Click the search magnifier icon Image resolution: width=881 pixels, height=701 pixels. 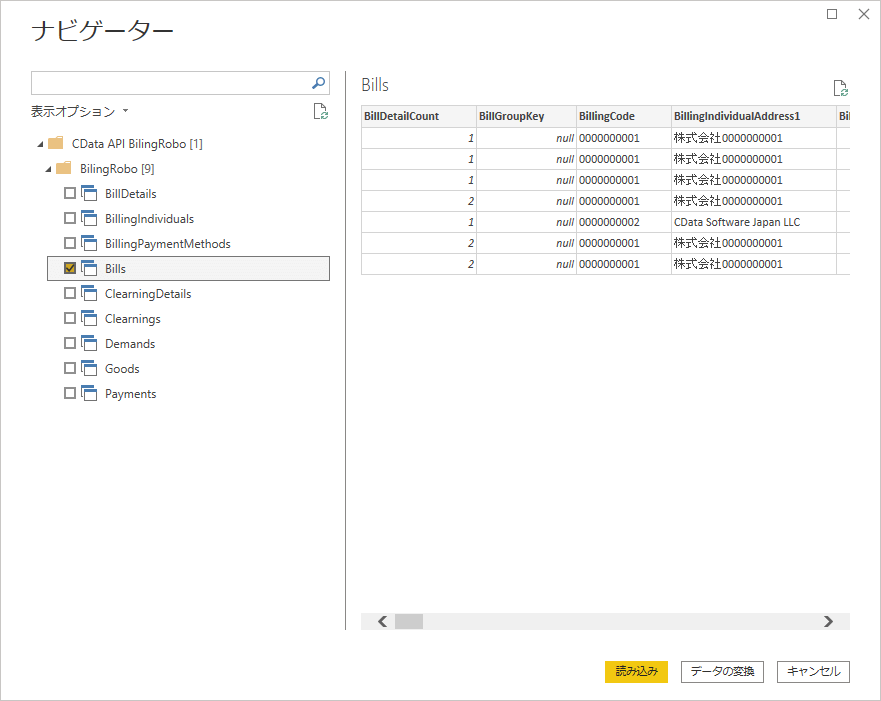click(318, 83)
